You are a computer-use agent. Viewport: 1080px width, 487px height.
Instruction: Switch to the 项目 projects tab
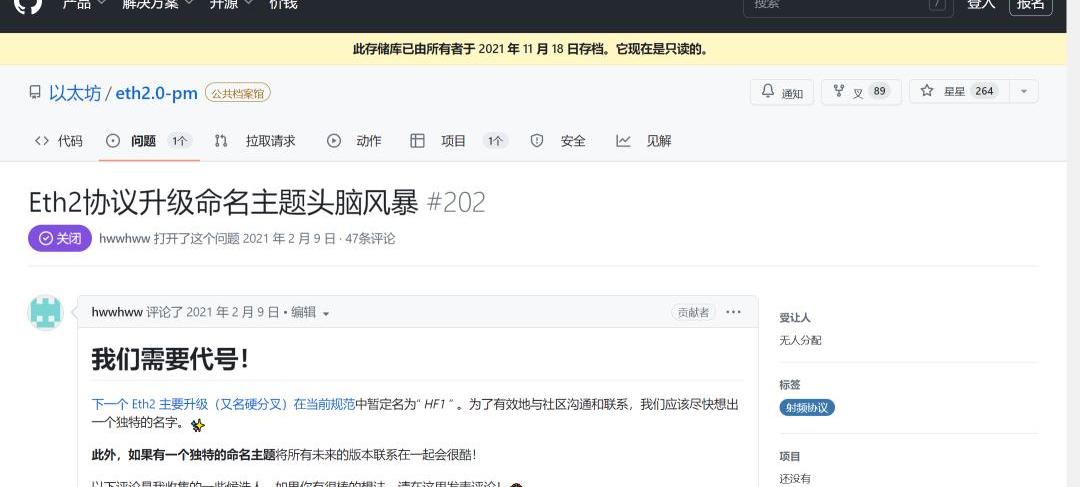pyautogui.click(x=459, y=141)
